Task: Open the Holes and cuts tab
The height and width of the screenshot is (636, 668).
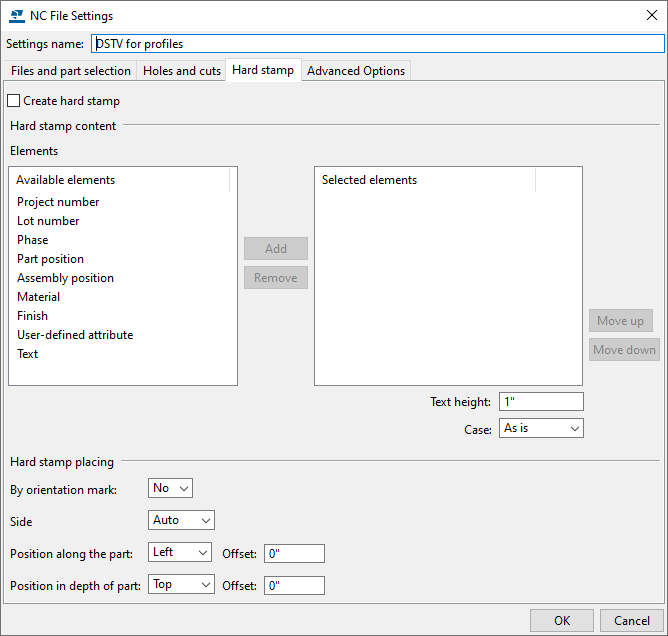Action: point(182,71)
